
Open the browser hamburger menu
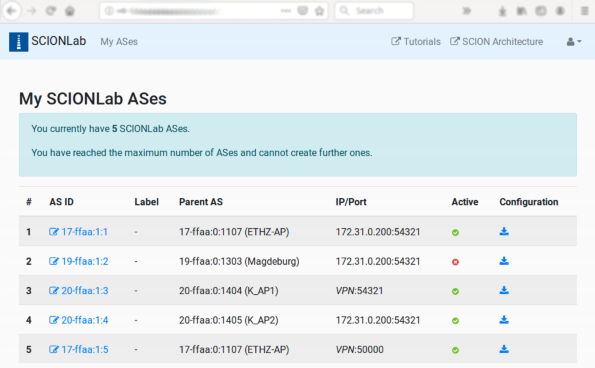click(x=584, y=11)
